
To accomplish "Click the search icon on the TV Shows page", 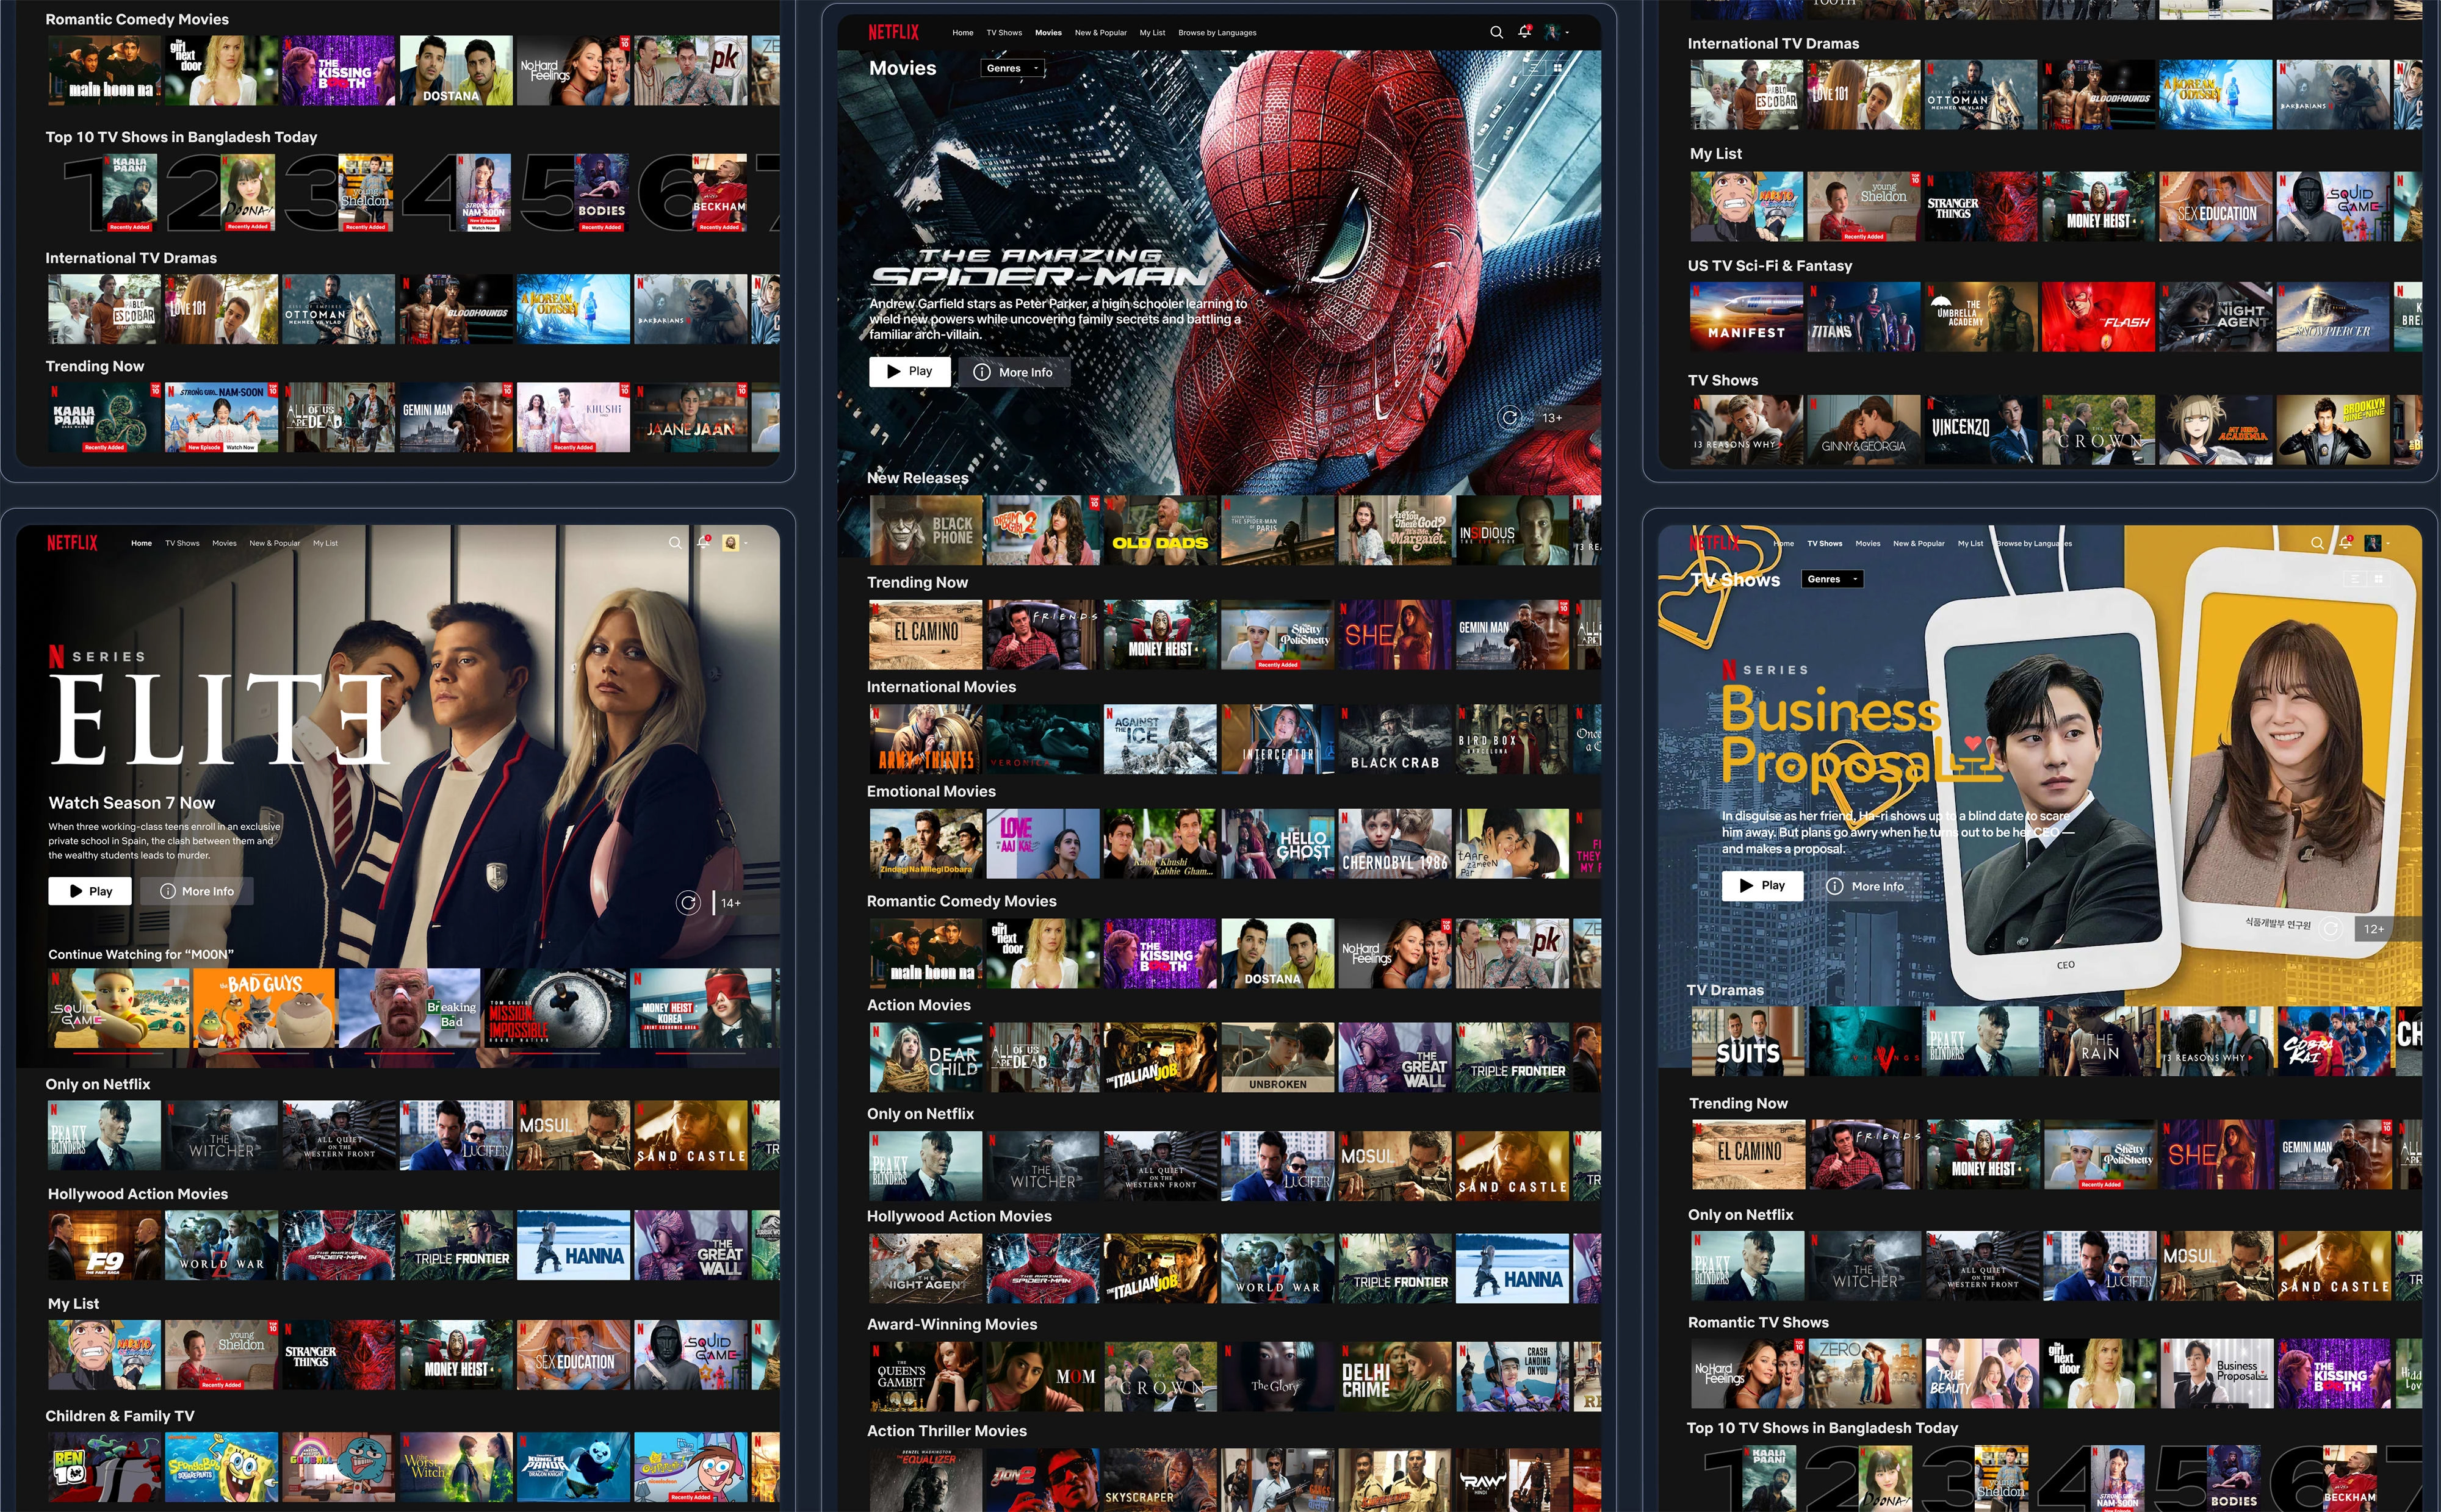I will tap(2317, 543).
